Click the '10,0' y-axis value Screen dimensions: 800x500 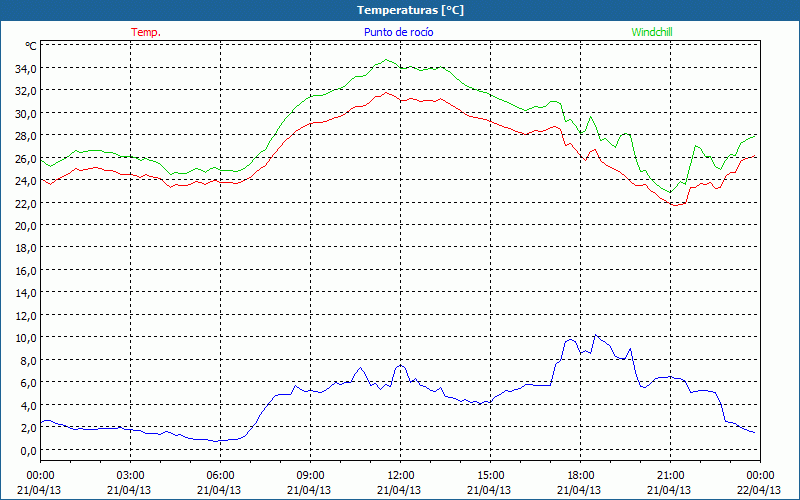(26, 338)
